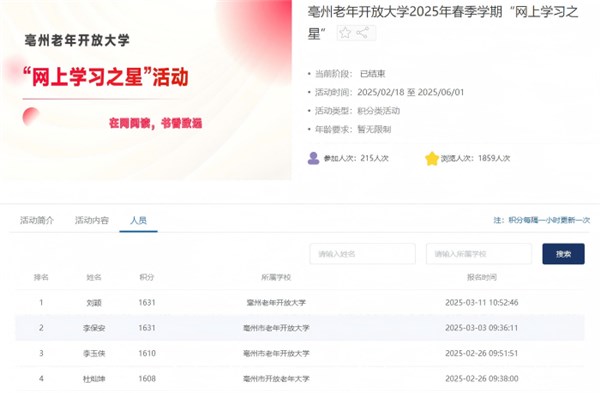The image size is (600, 393).
Task: Select the 人员 tab
Action: 139,220
